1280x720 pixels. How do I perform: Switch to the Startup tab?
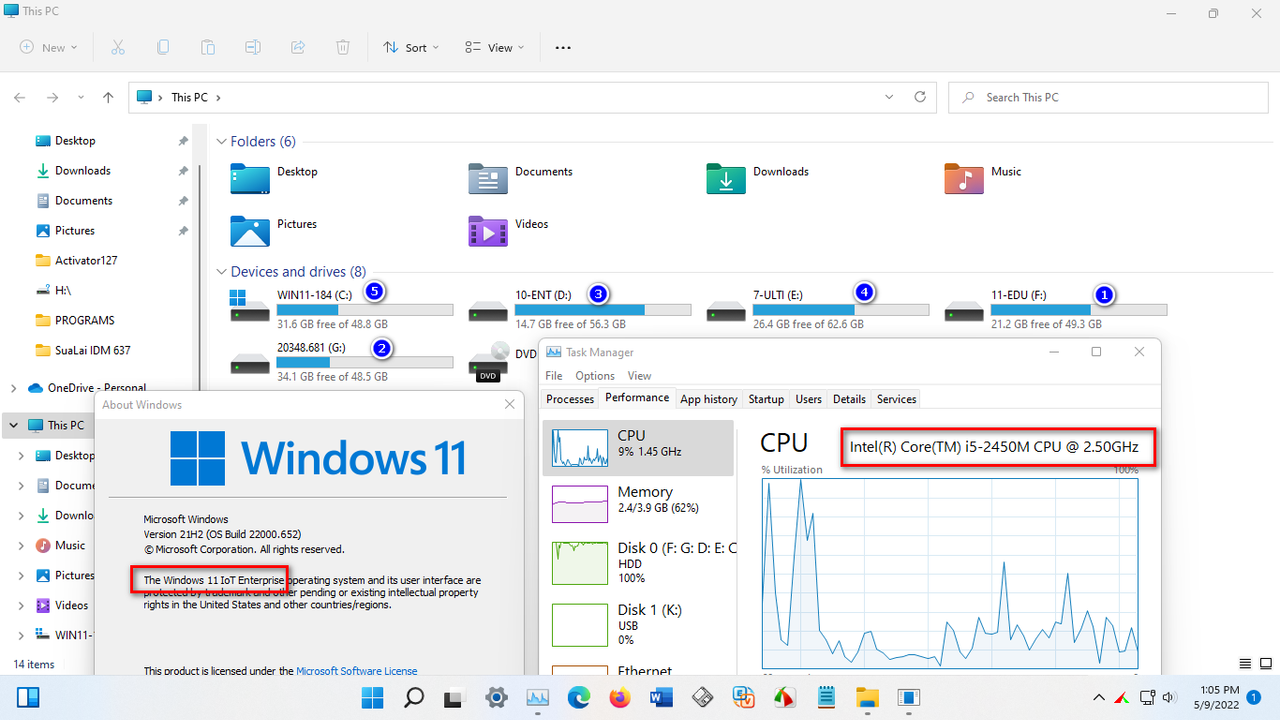pyautogui.click(x=766, y=399)
